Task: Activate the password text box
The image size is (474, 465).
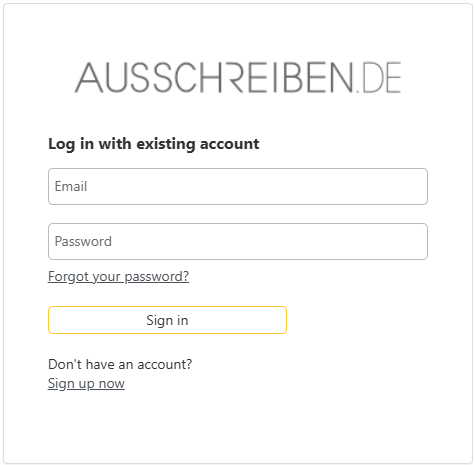Action: 238,241
